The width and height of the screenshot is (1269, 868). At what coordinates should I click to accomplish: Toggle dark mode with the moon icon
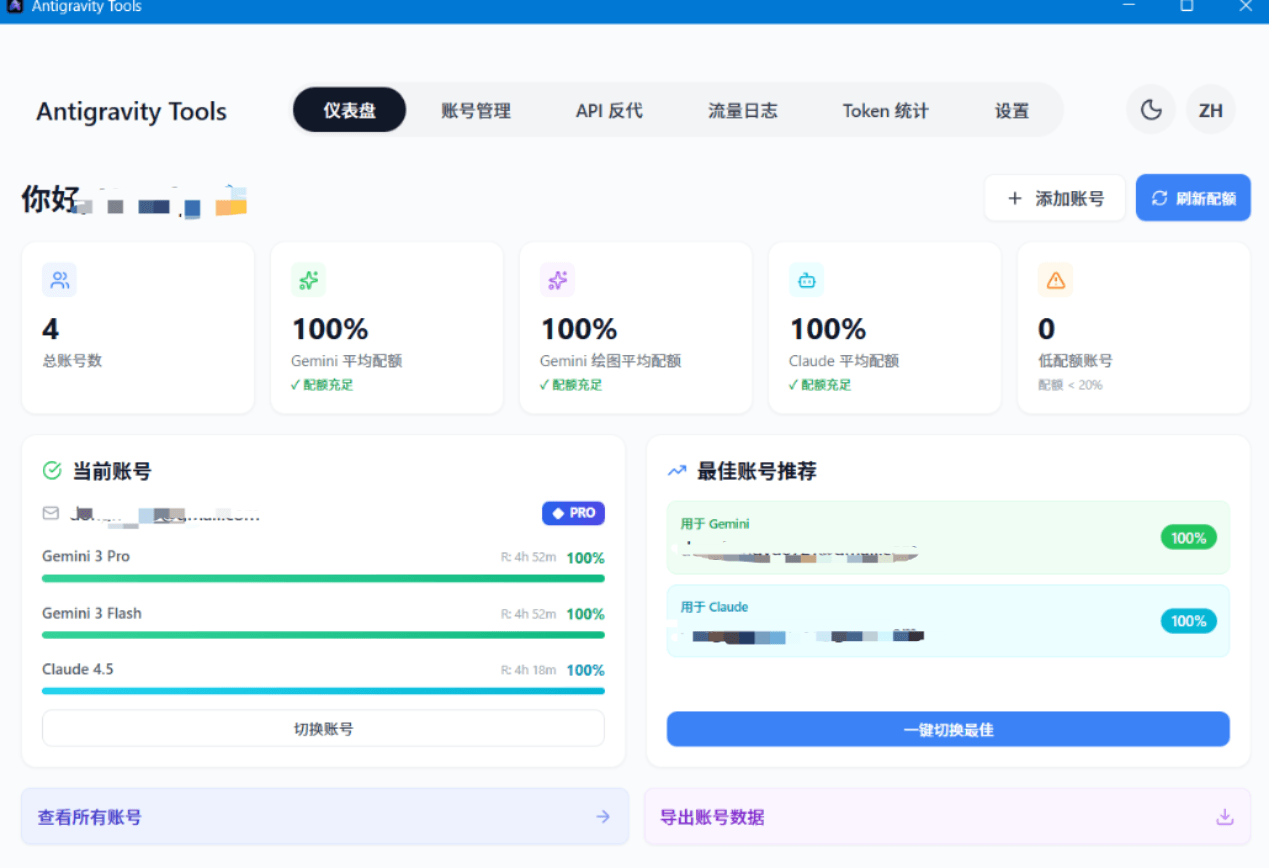coord(1150,110)
